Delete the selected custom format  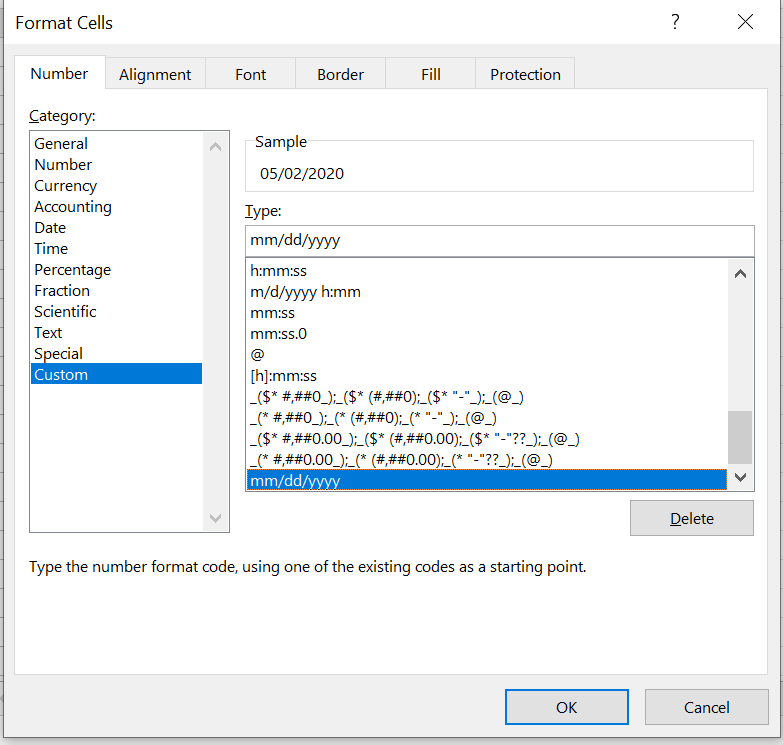pyautogui.click(x=692, y=518)
